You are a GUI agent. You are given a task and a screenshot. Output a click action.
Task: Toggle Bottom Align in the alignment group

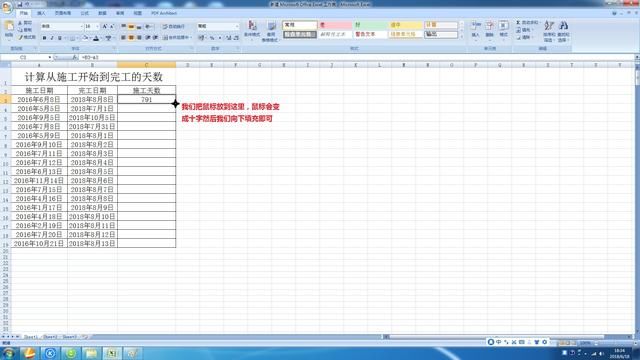139,27
